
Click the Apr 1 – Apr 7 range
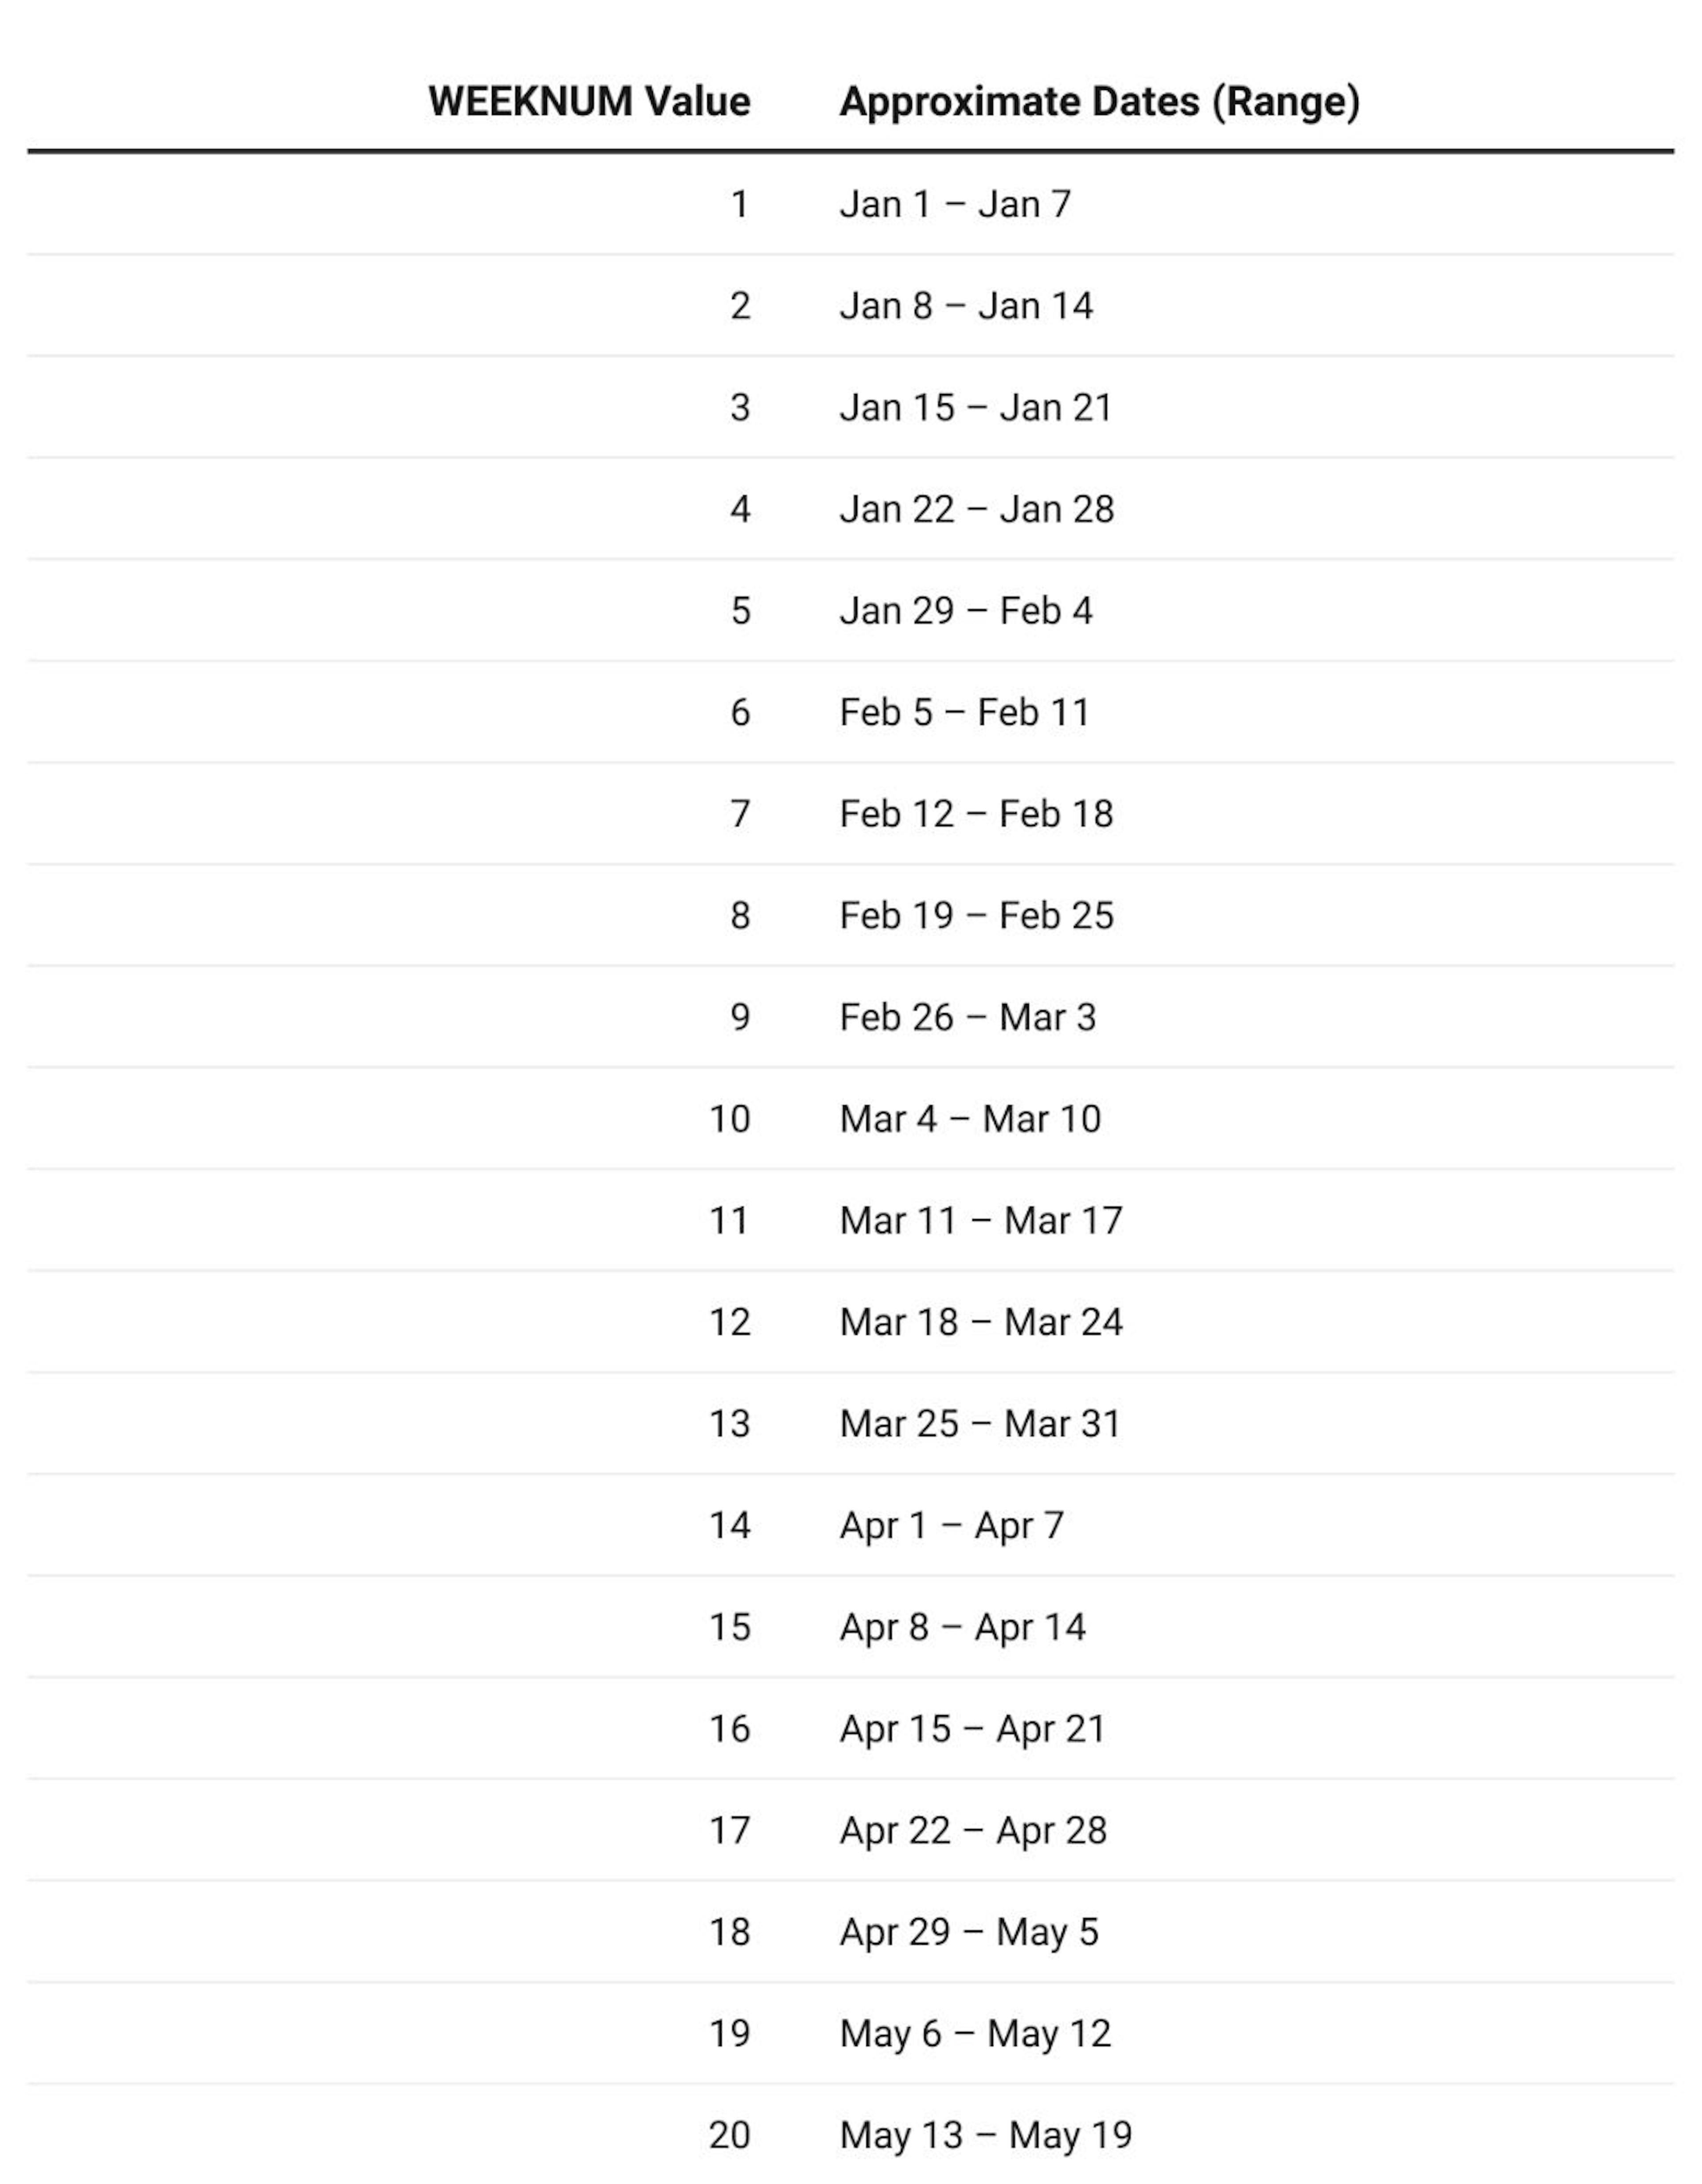click(951, 1526)
